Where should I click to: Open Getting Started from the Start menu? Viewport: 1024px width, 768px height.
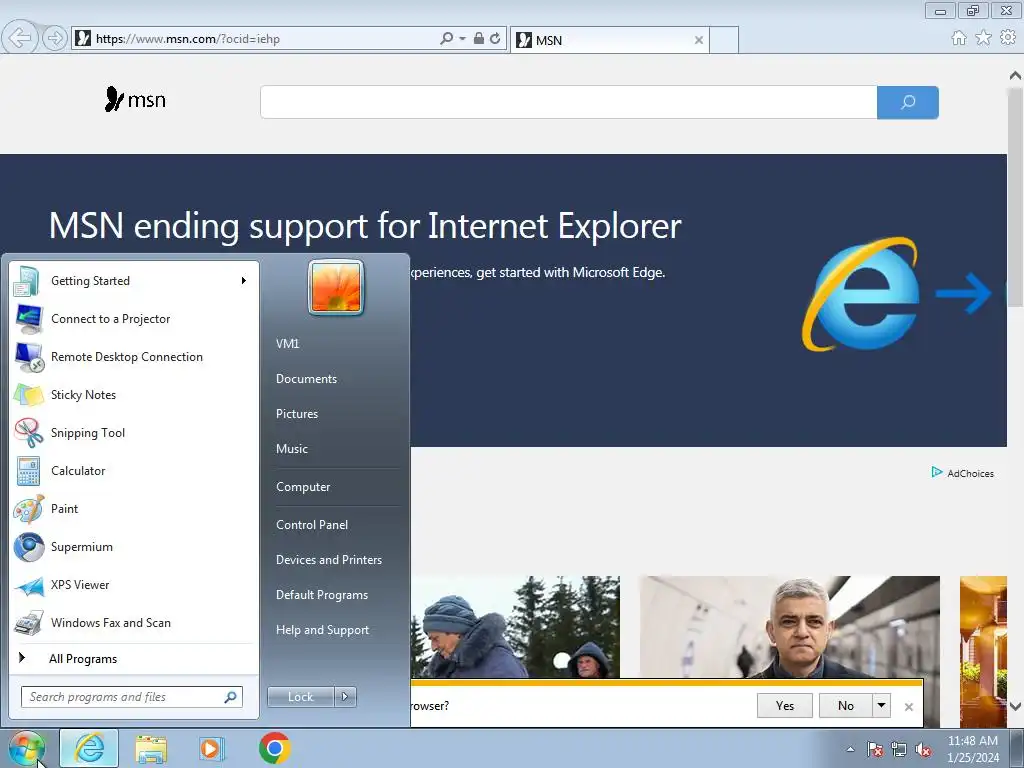click(x=134, y=281)
